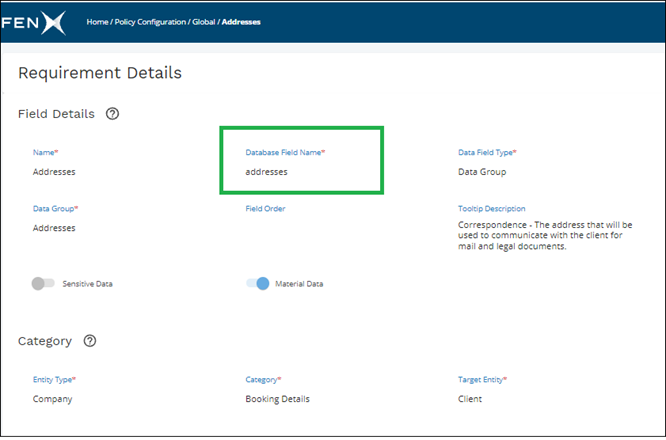Open the Field Details help icon
The width and height of the screenshot is (666, 440).
112,114
